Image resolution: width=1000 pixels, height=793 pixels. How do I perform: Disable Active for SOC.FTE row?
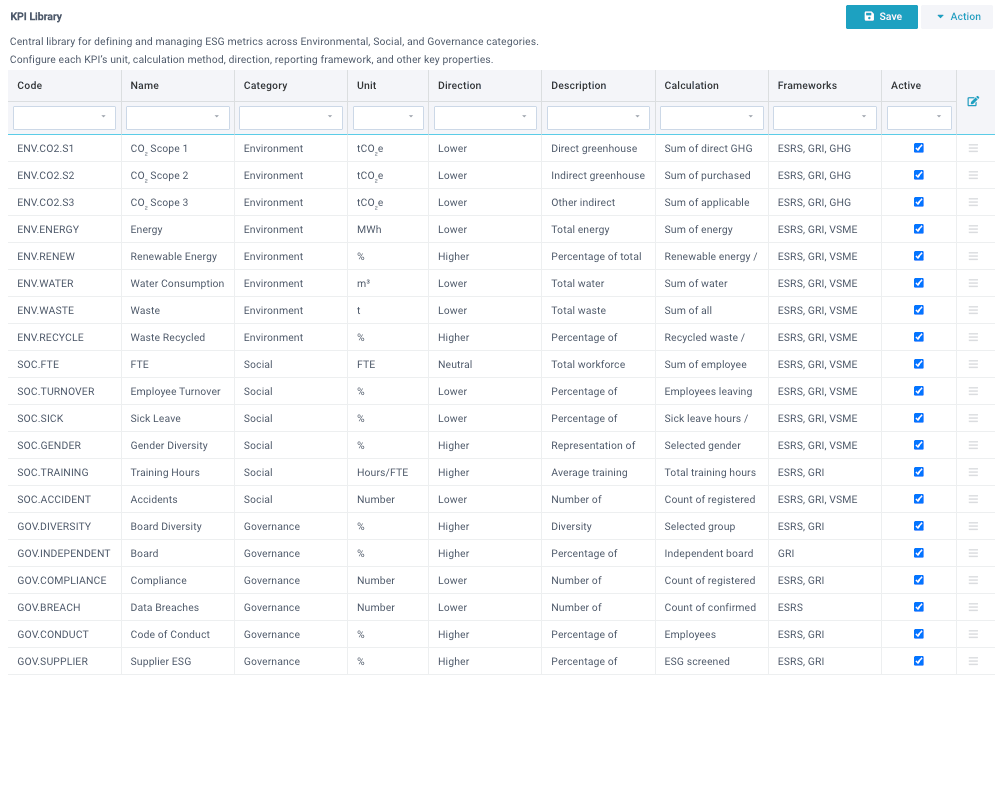pos(918,364)
